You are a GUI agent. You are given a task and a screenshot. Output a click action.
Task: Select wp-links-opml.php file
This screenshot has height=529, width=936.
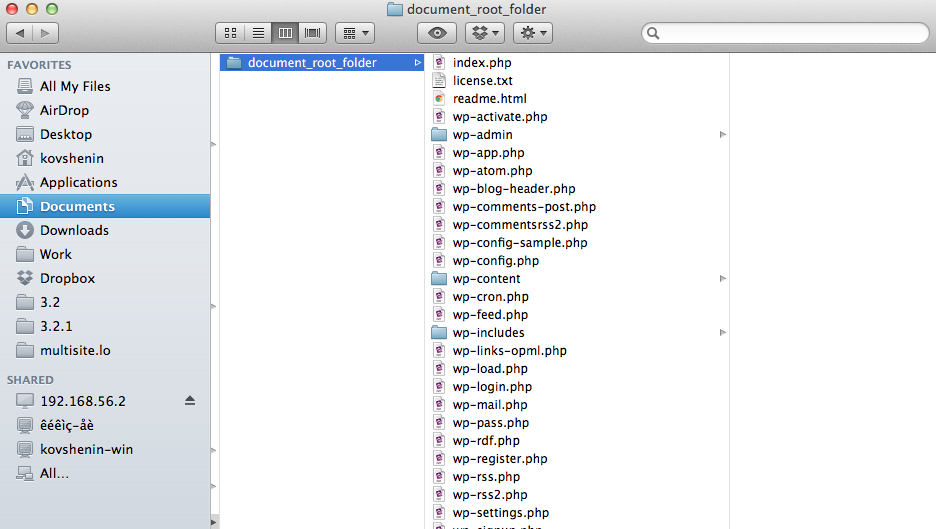coord(577,350)
